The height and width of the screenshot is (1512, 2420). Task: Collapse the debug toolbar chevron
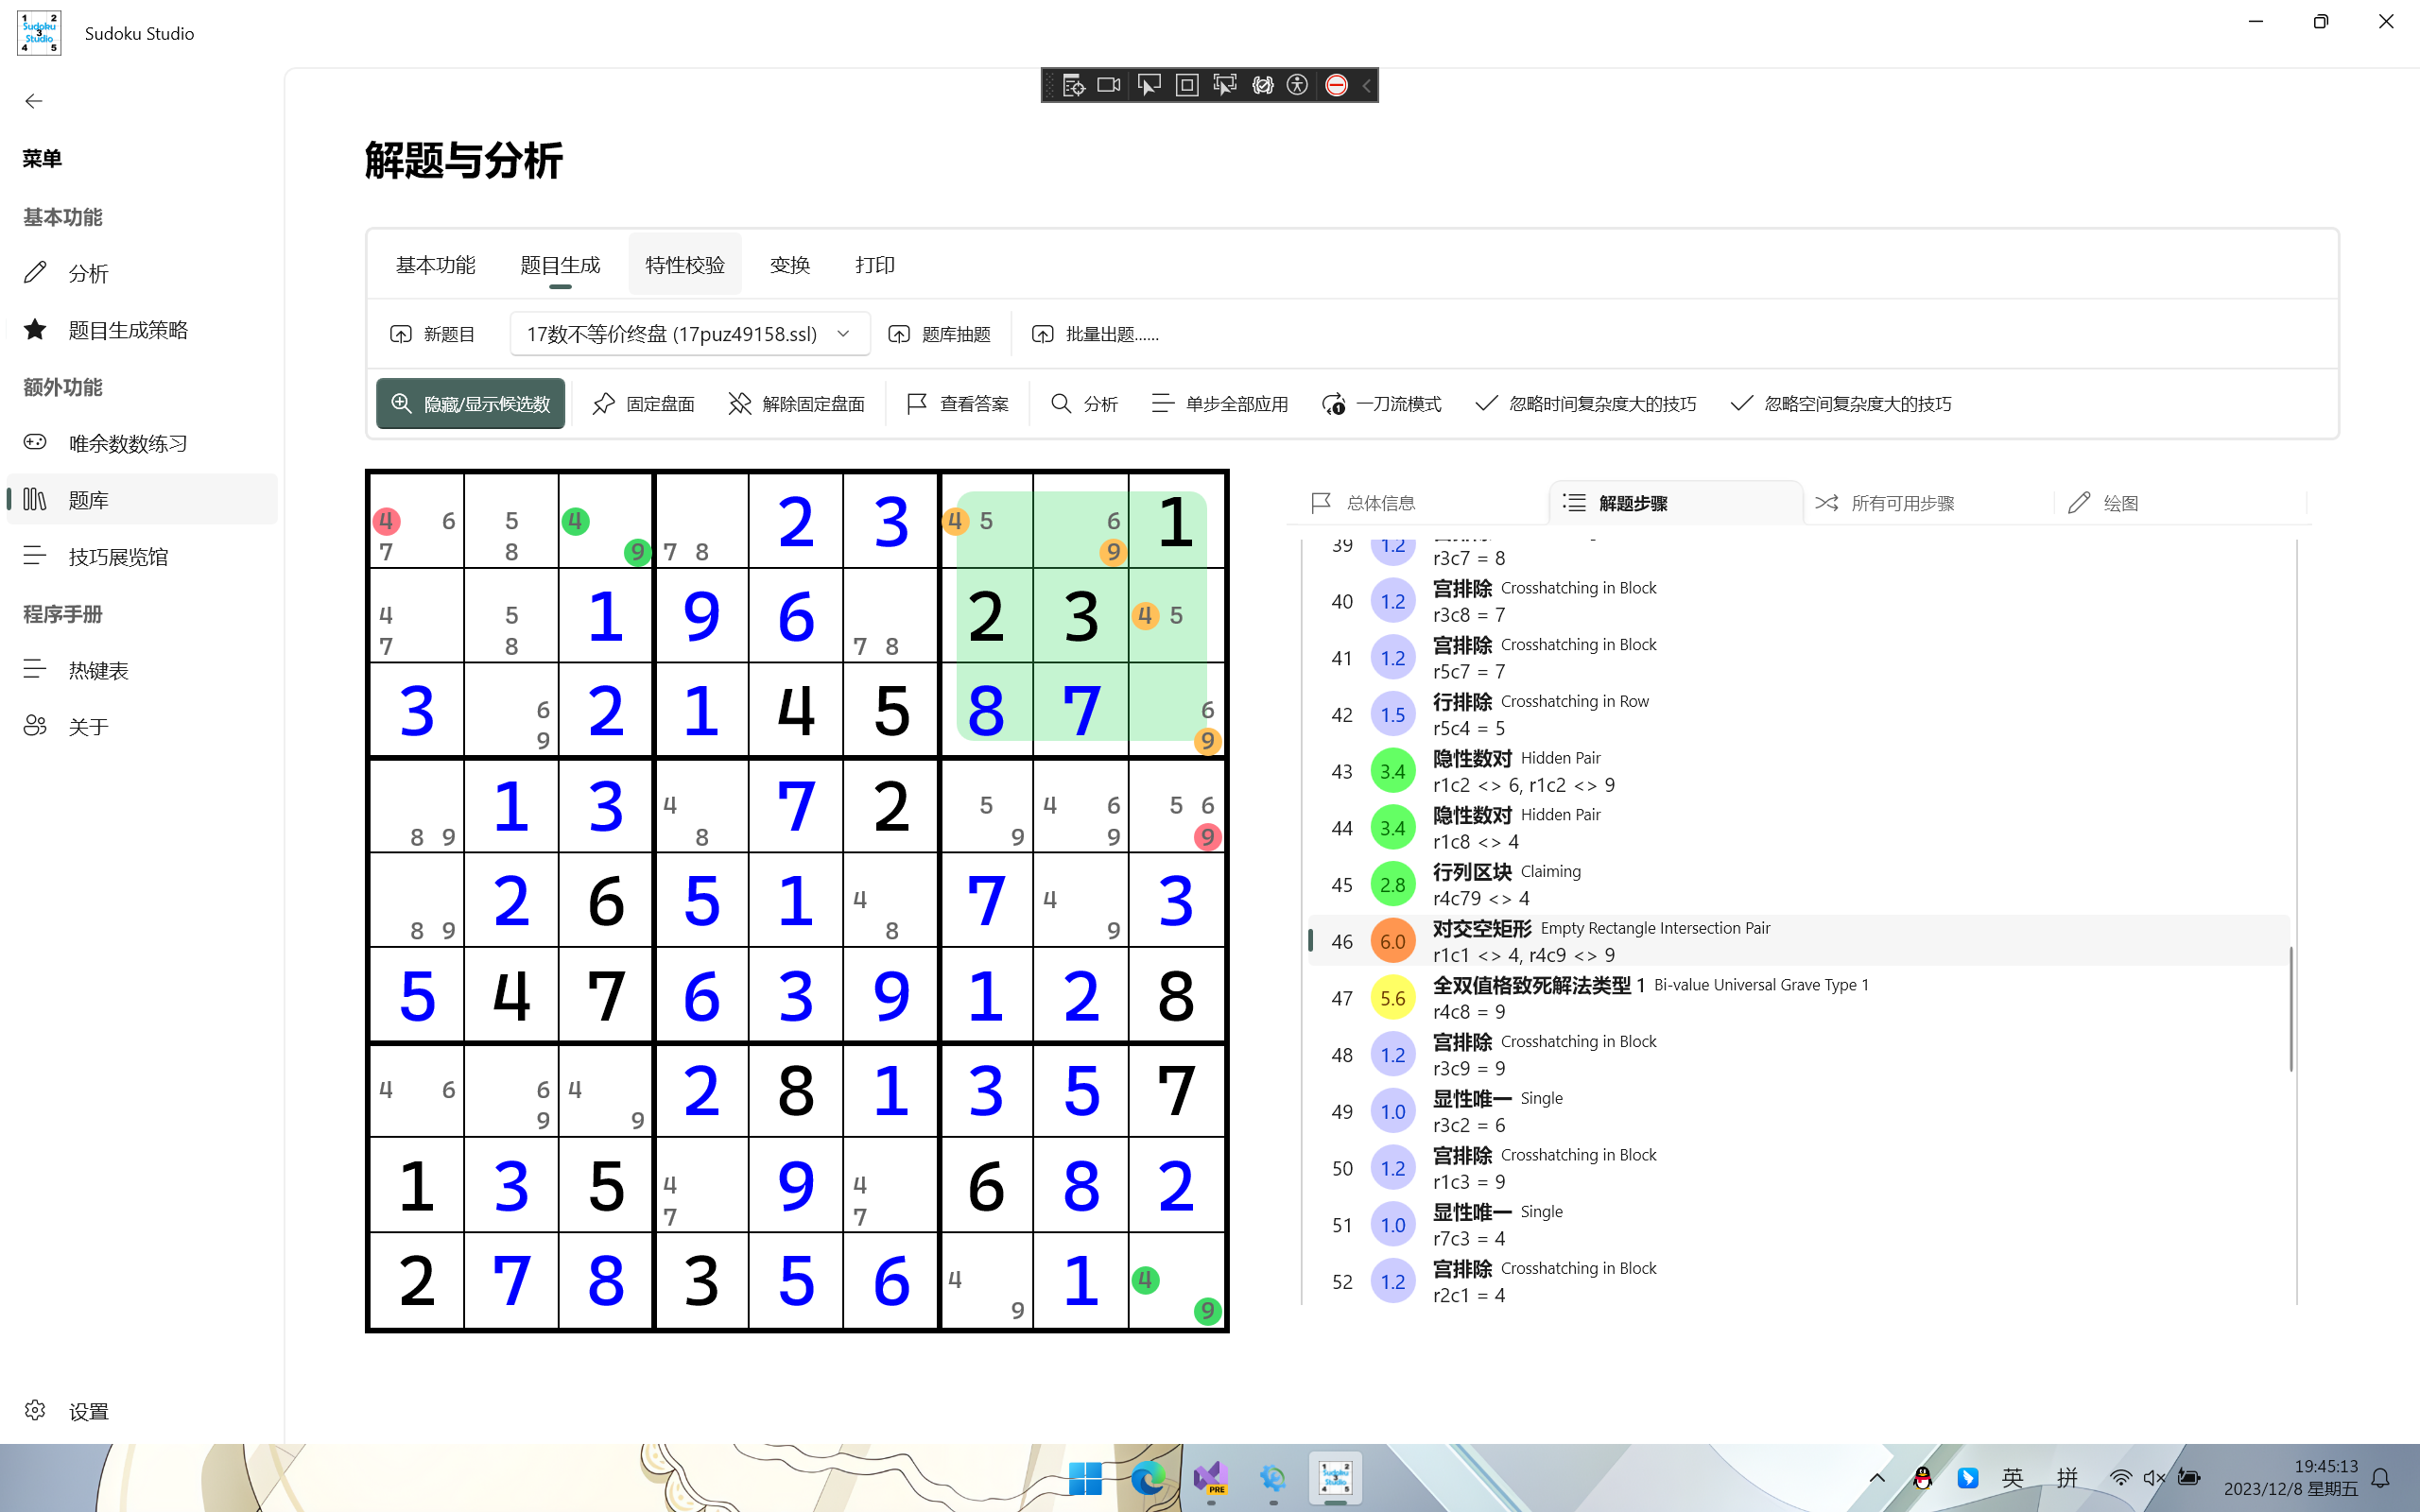(1367, 85)
